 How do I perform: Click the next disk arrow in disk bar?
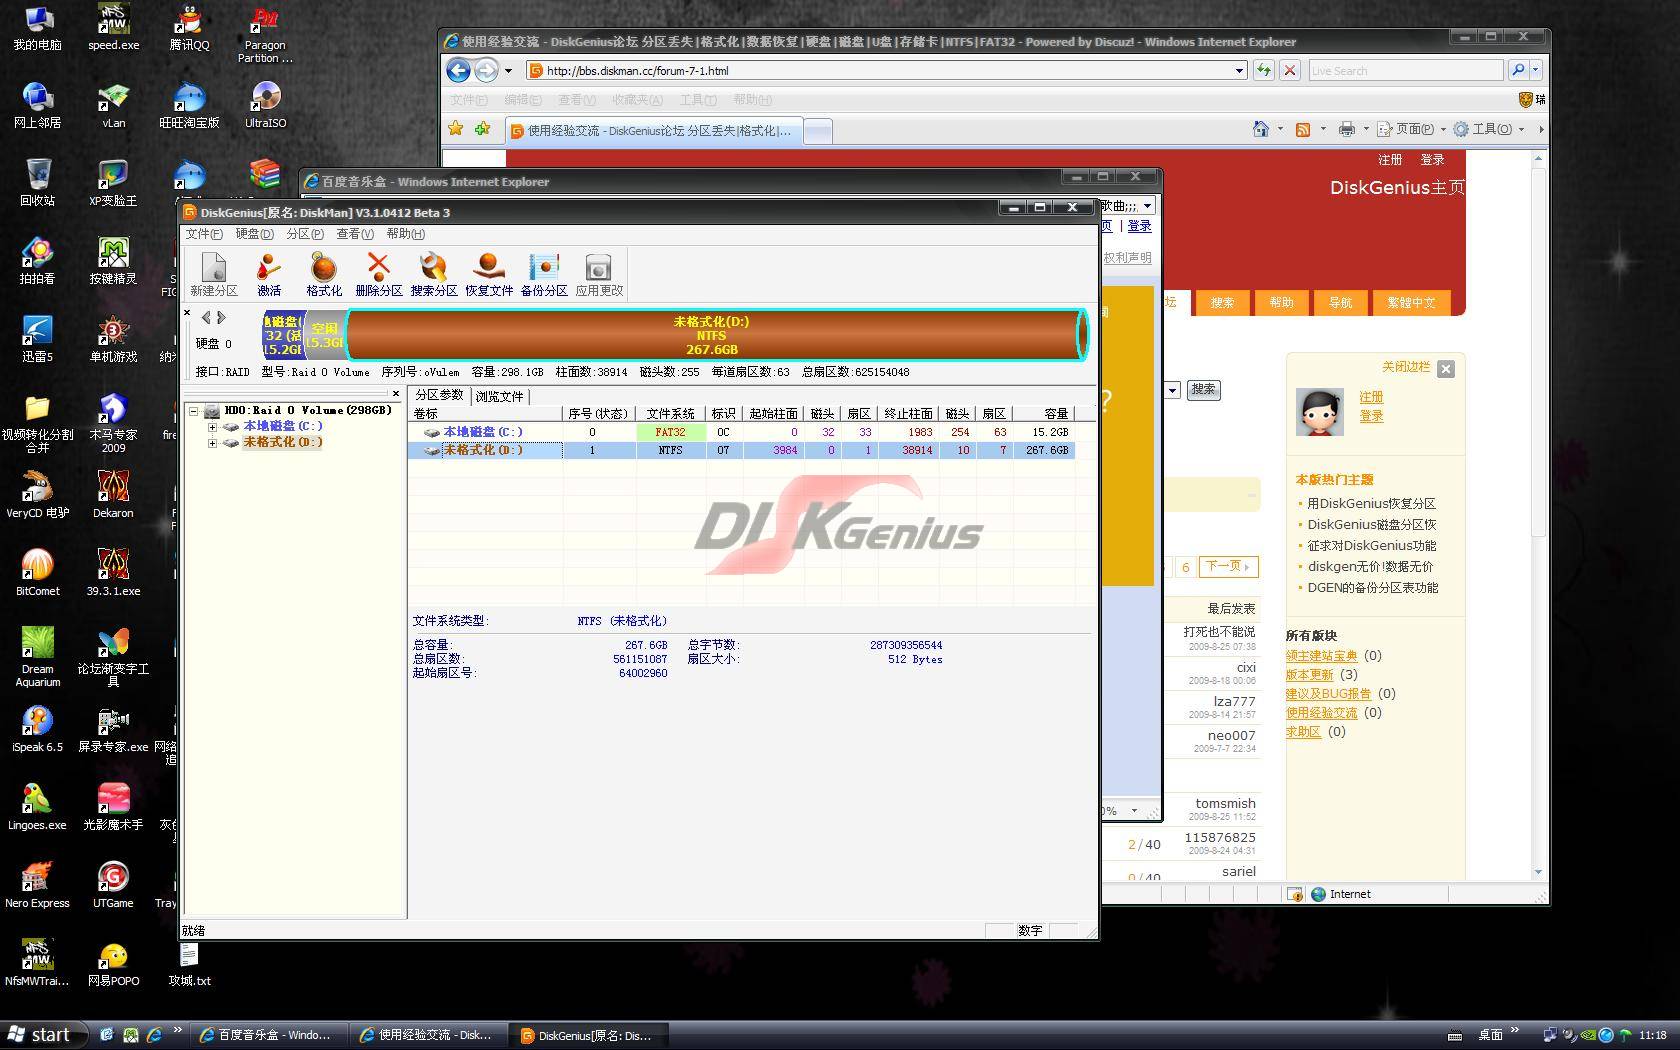[x=222, y=318]
